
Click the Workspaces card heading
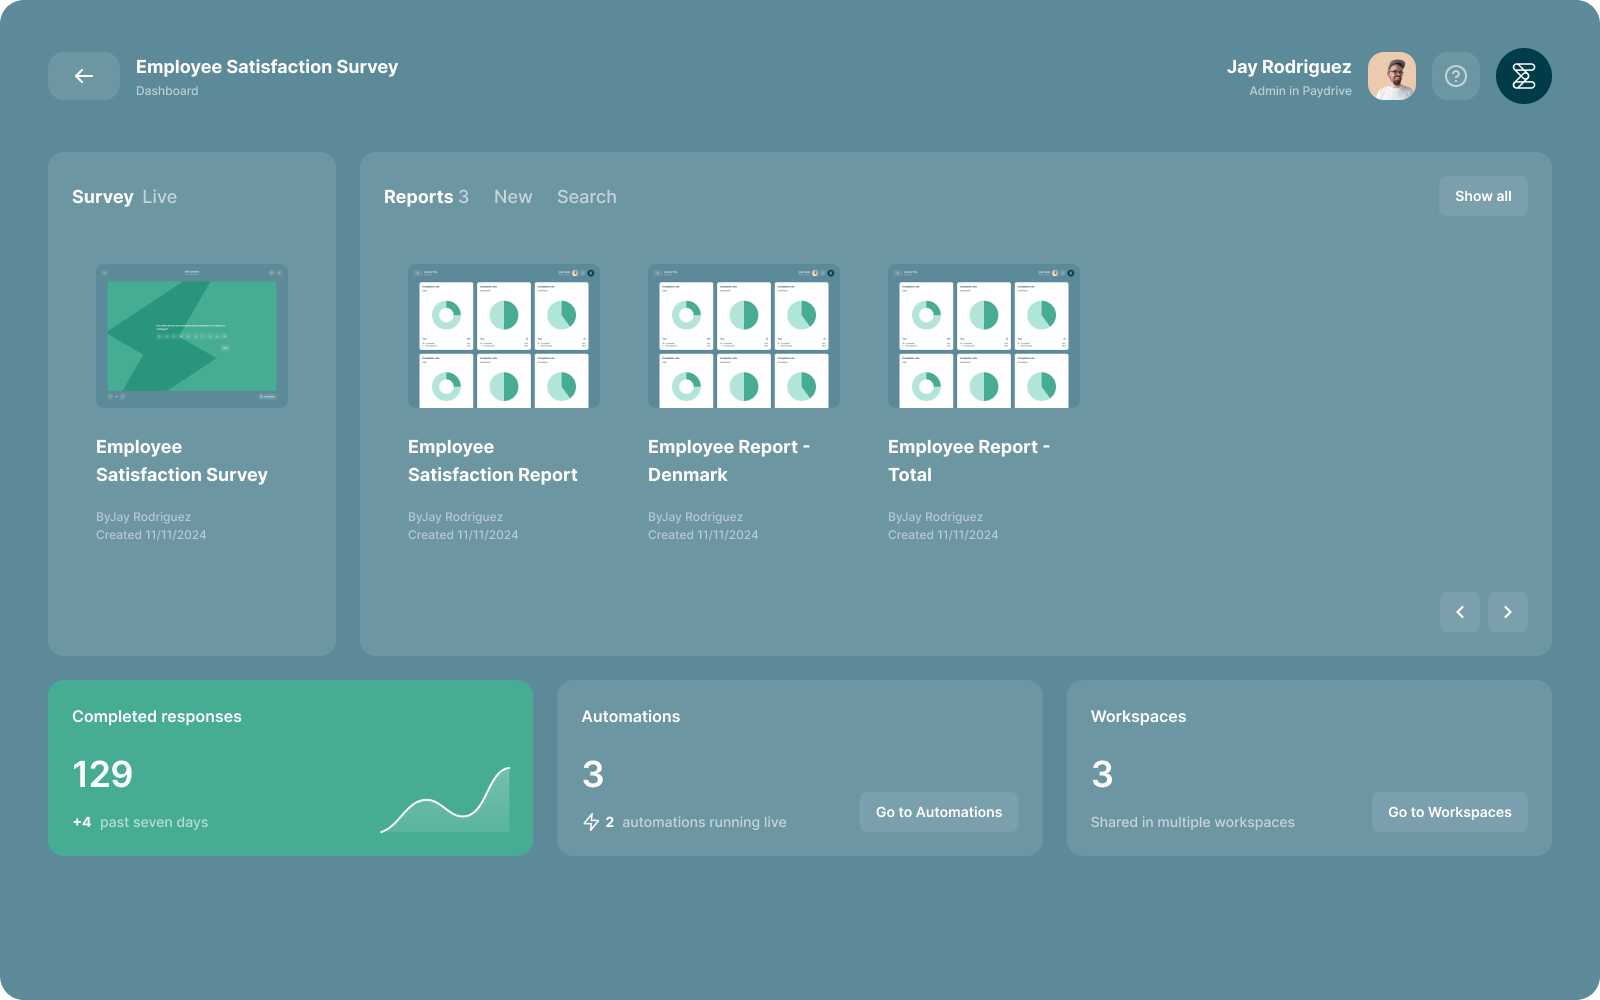tap(1139, 716)
